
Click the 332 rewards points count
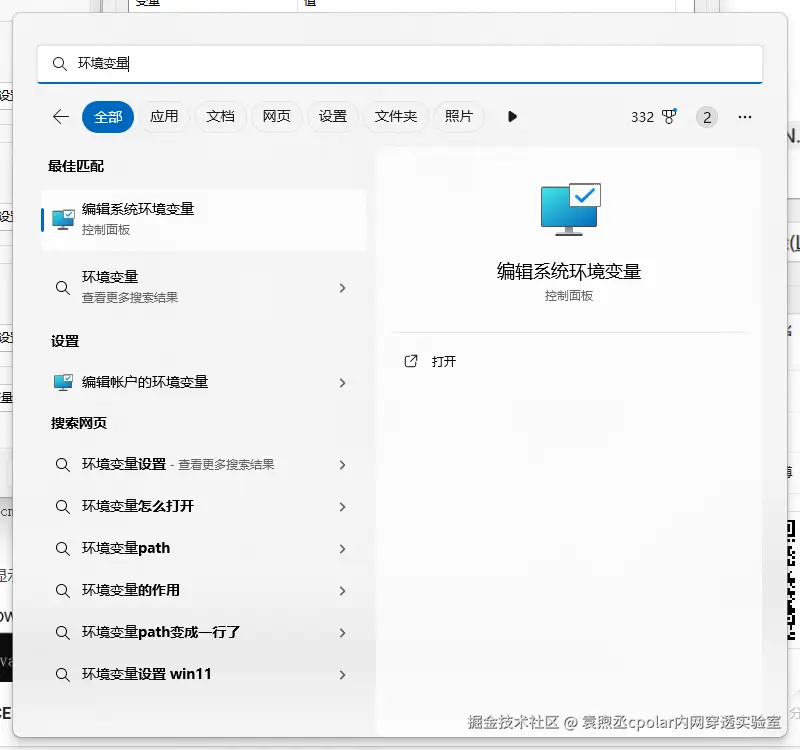coord(642,117)
